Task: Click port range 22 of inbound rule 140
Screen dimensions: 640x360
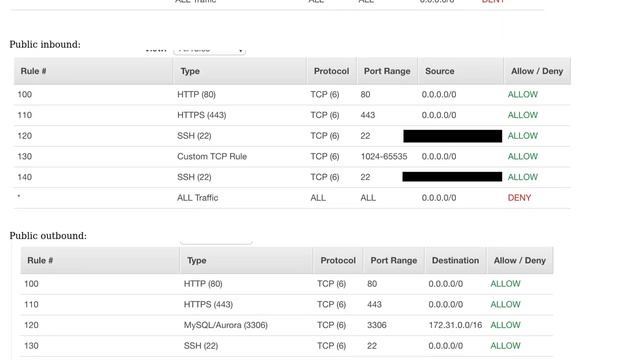Action: pyautogui.click(x=365, y=177)
